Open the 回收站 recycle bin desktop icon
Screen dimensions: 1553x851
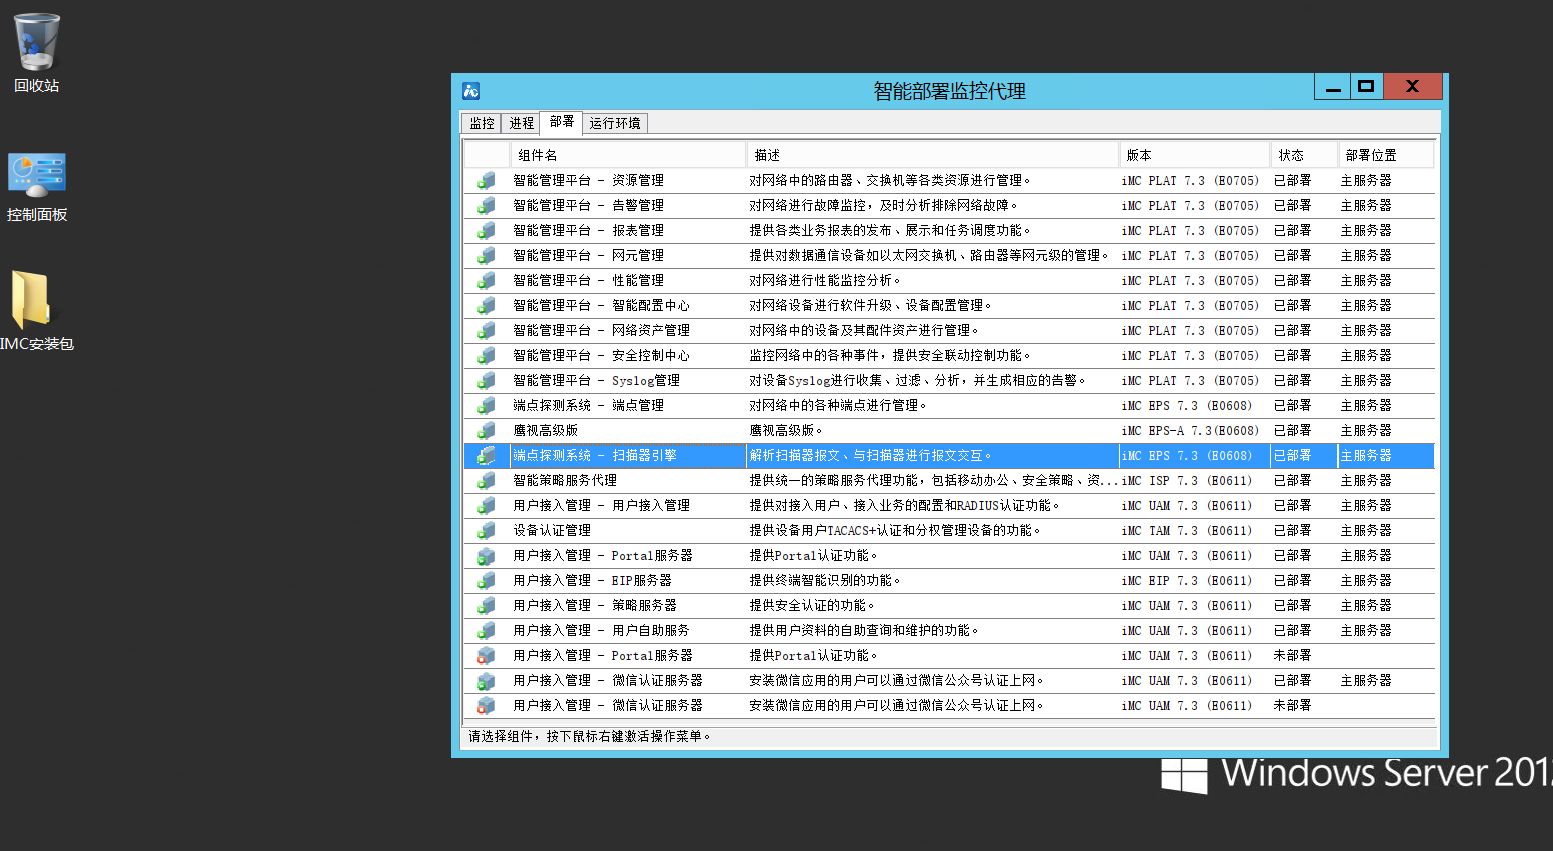pos(37,53)
